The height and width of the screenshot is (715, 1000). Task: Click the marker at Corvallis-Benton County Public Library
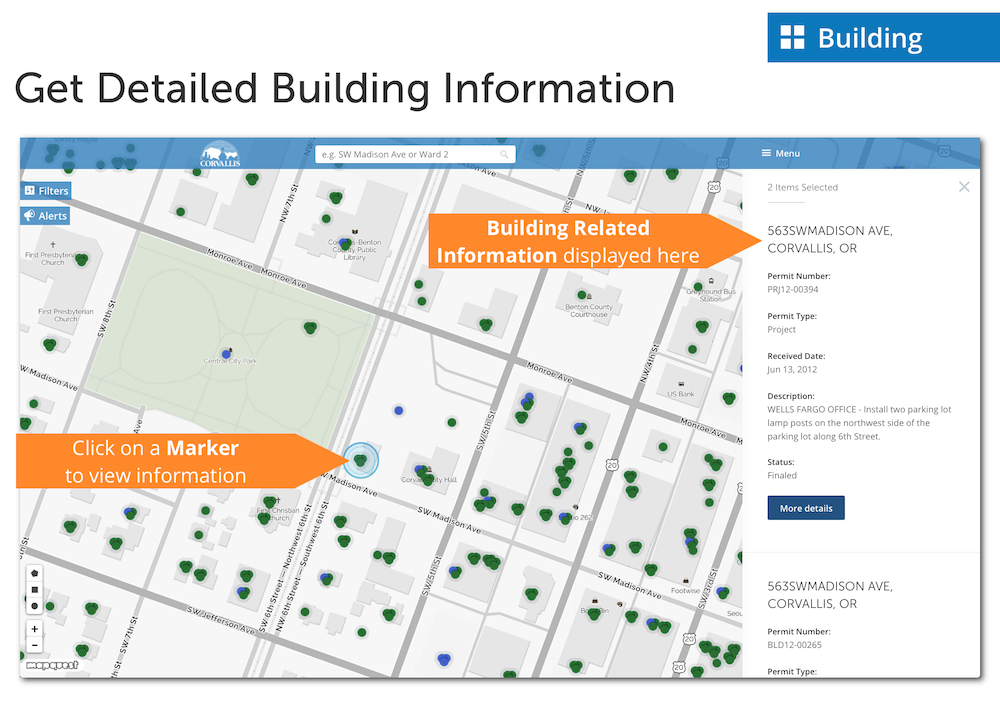point(345,244)
